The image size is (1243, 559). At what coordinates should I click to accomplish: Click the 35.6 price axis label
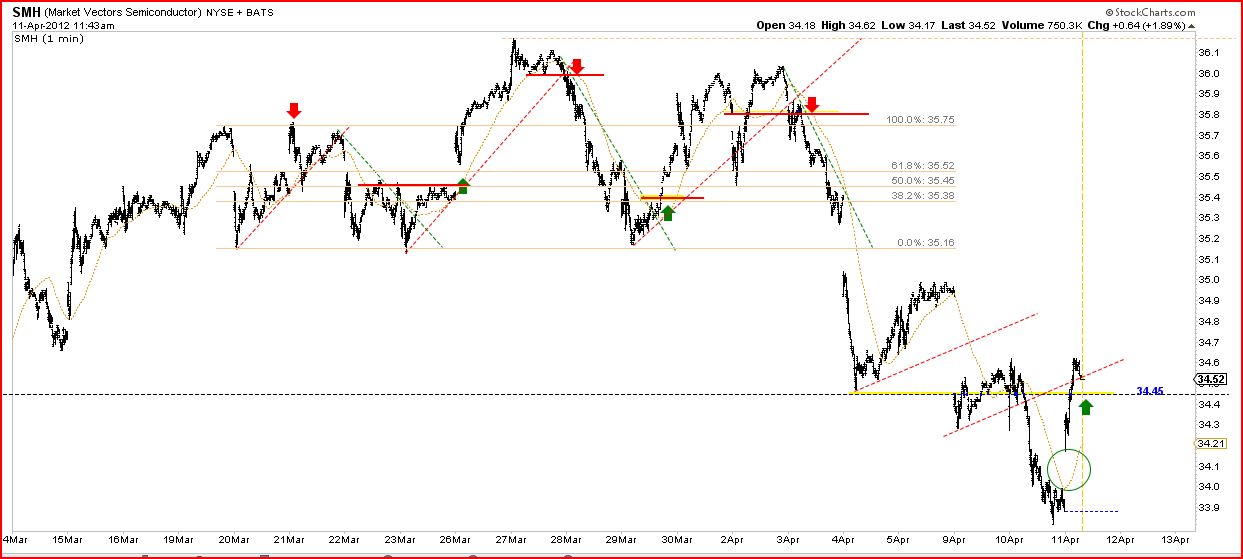point(1207,156)
